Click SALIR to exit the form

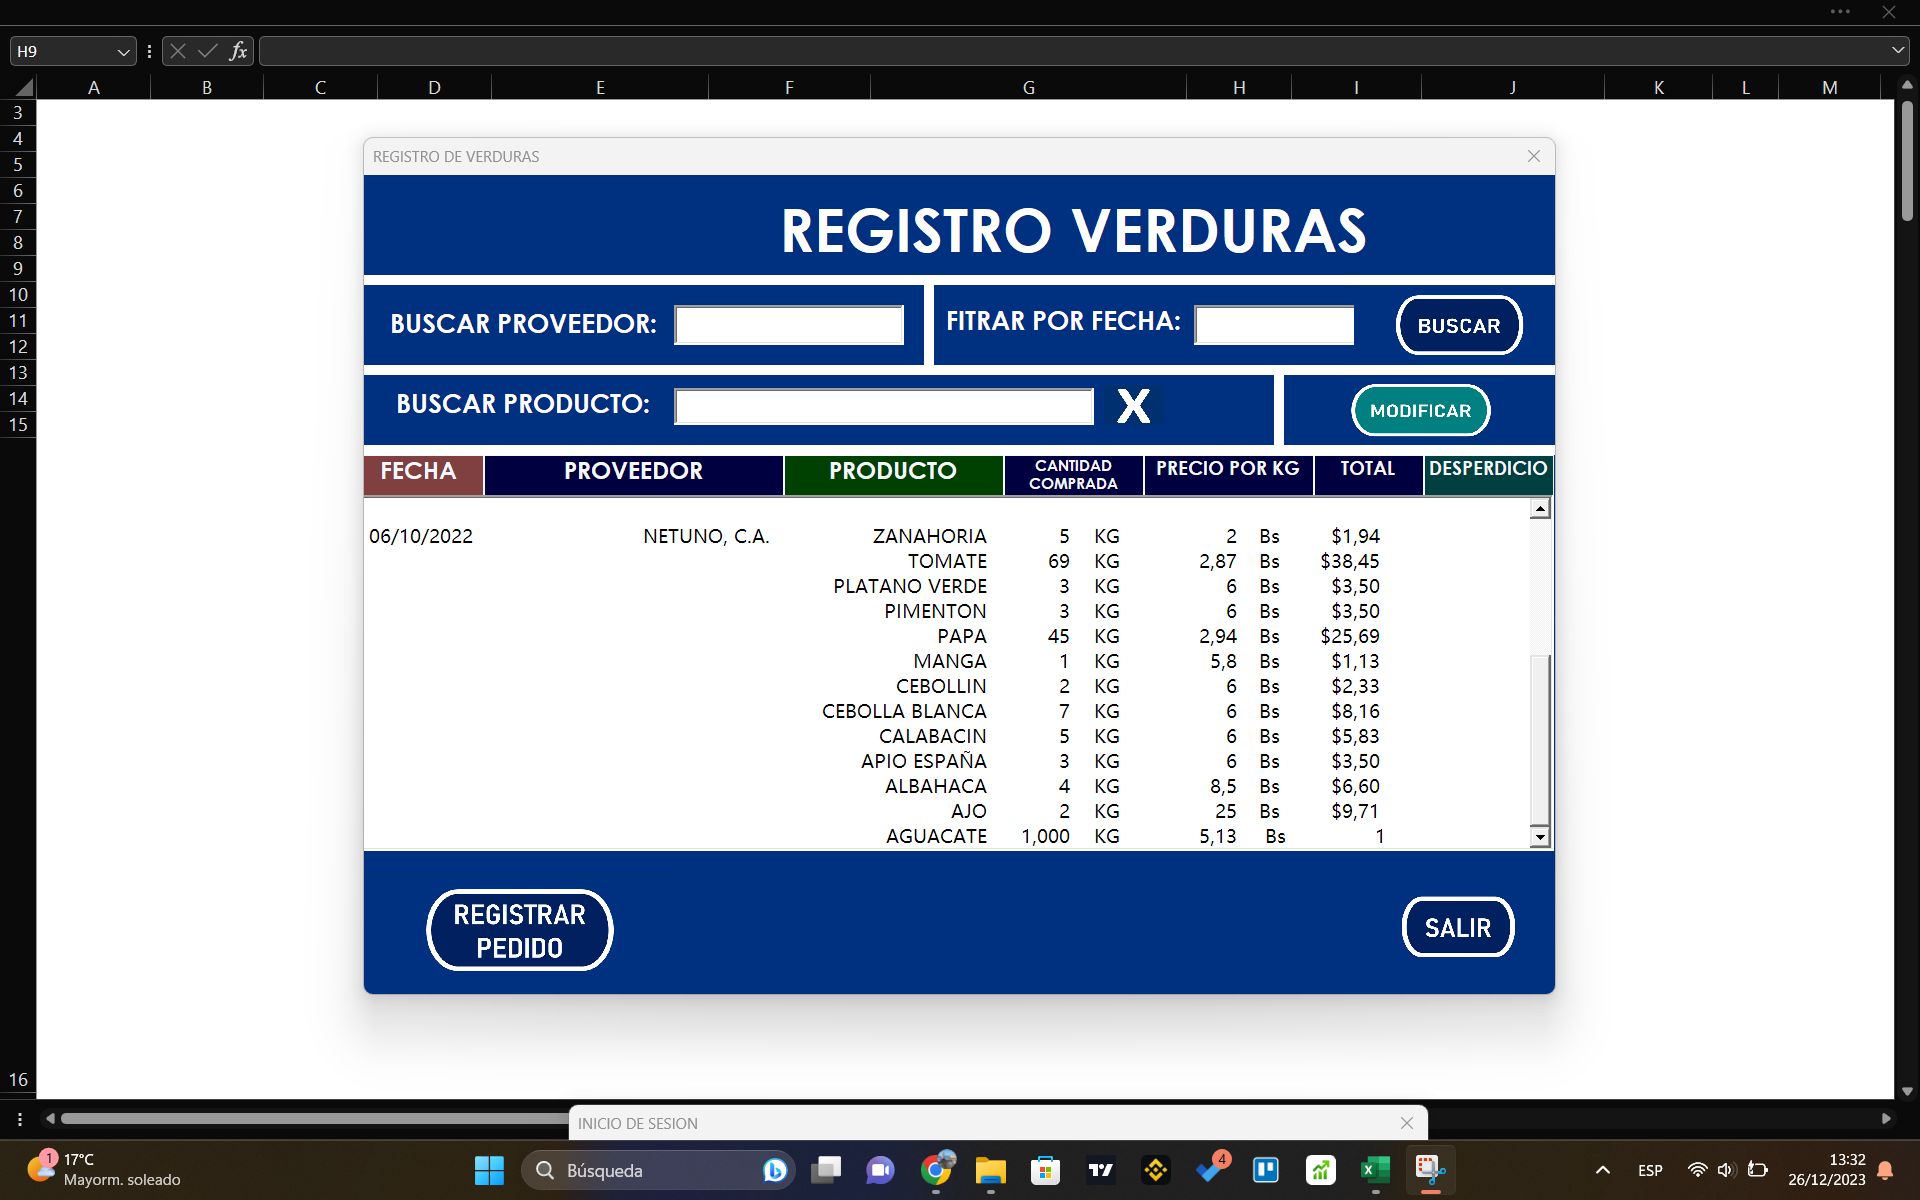(x=1458, y=927)
